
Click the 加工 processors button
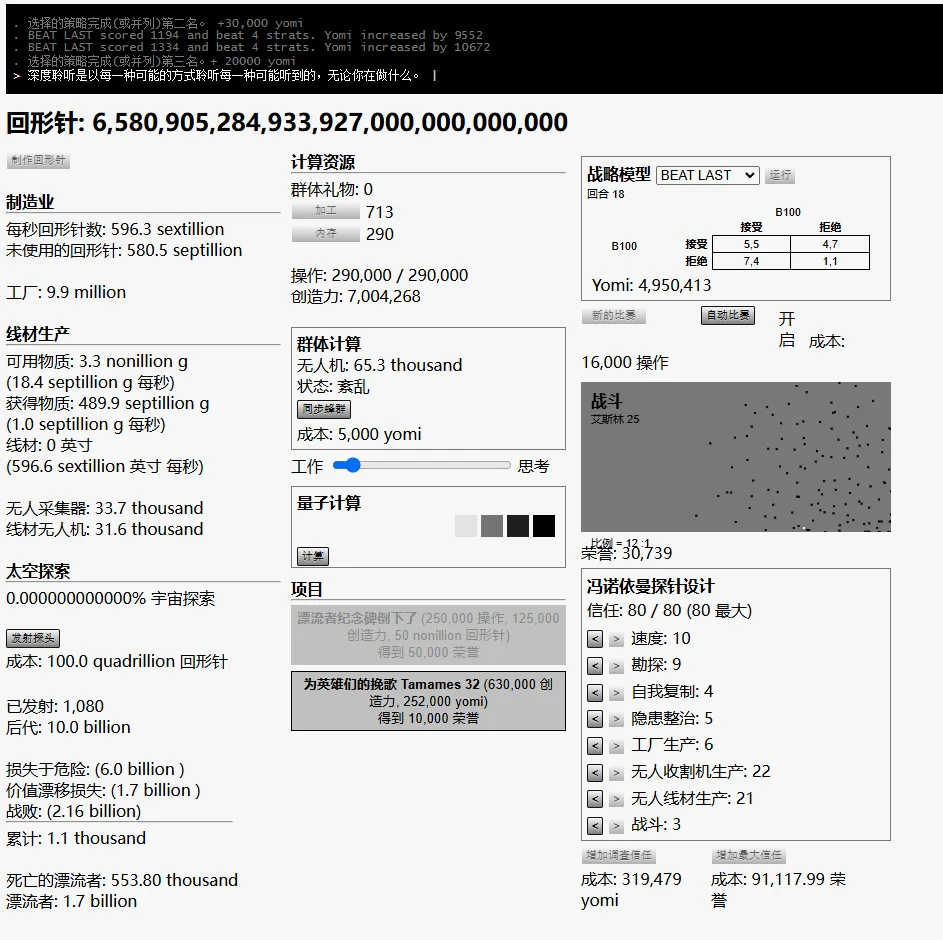point(325,211)
